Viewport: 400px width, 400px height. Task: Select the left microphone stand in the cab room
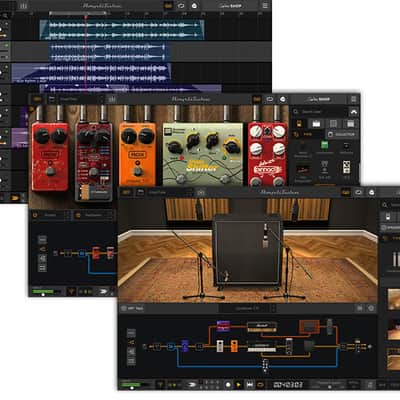click(201, 270)
